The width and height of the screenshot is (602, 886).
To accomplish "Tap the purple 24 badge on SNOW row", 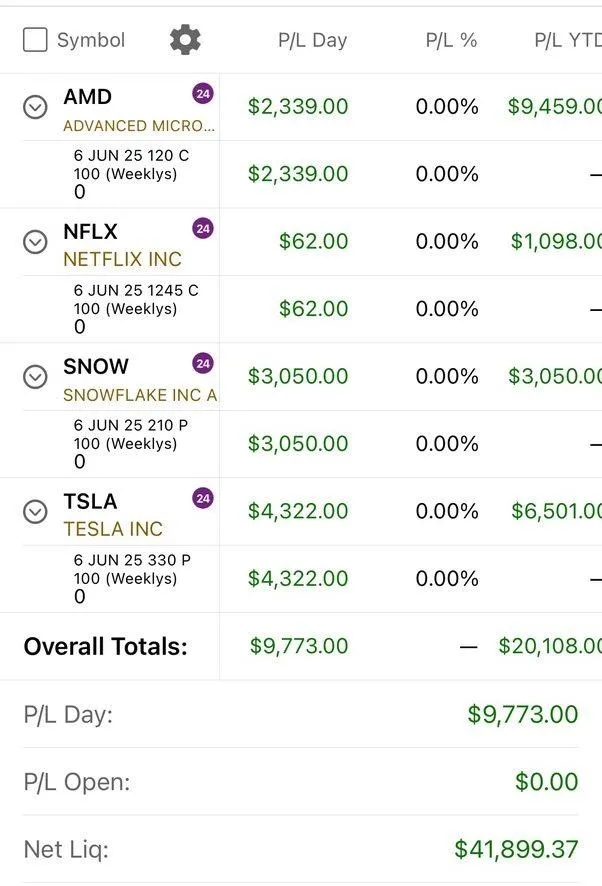I will pos(203,364).
